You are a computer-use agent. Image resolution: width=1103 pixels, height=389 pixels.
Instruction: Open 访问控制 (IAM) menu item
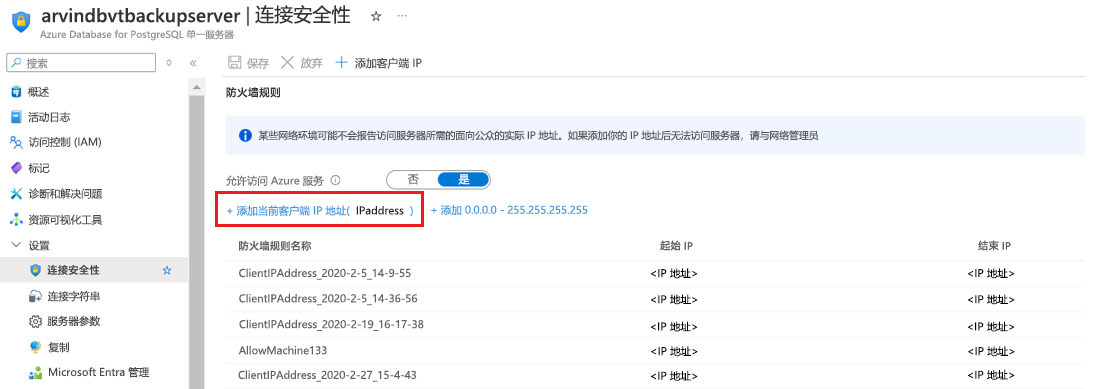click(x=65, y=142)
